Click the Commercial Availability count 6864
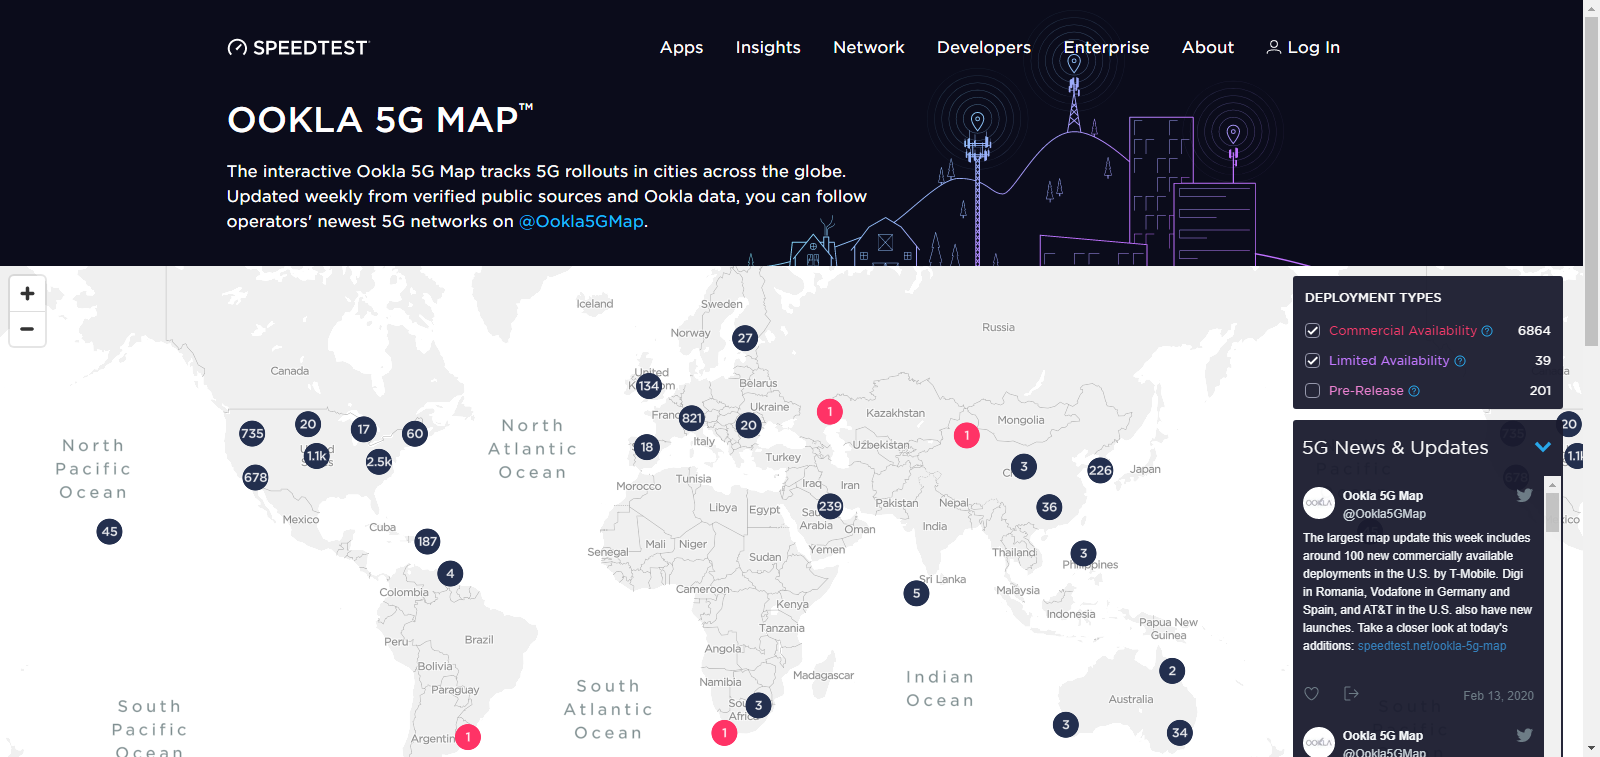The height and width of the screenshot is (757, 1600). (x=1534, y=331)
